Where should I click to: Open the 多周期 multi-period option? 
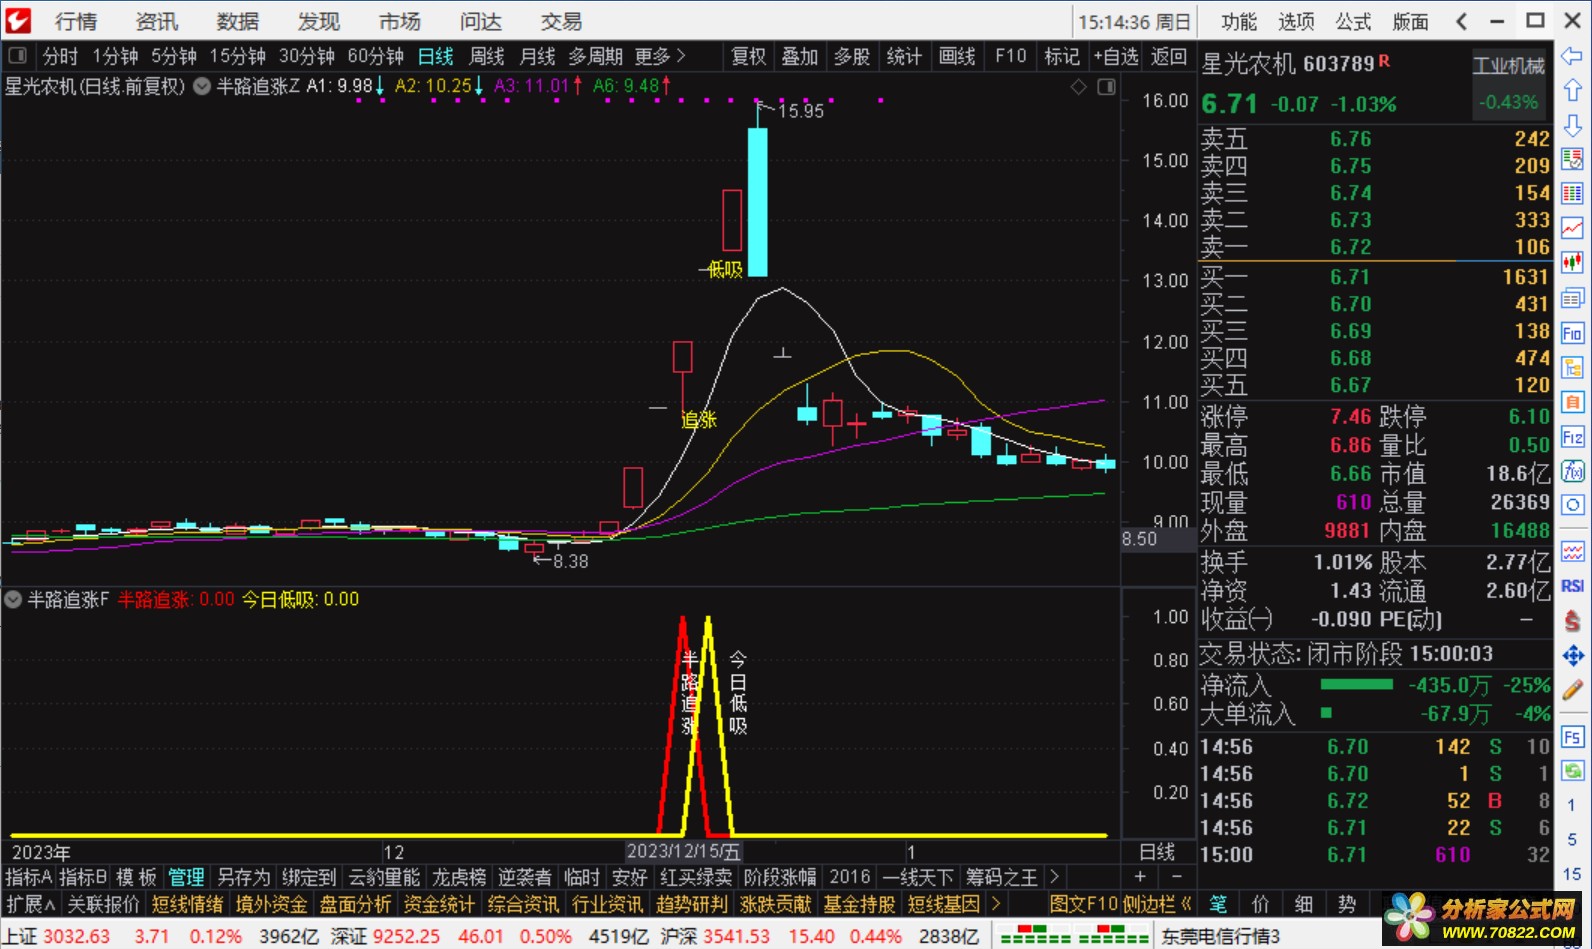click(595, 56)
